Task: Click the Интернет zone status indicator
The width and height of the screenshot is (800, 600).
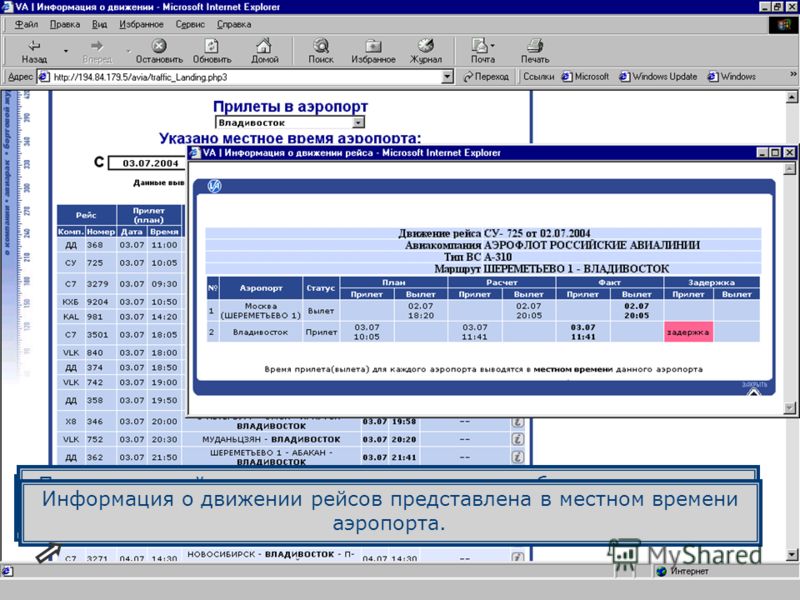Action: click(683, 571)
